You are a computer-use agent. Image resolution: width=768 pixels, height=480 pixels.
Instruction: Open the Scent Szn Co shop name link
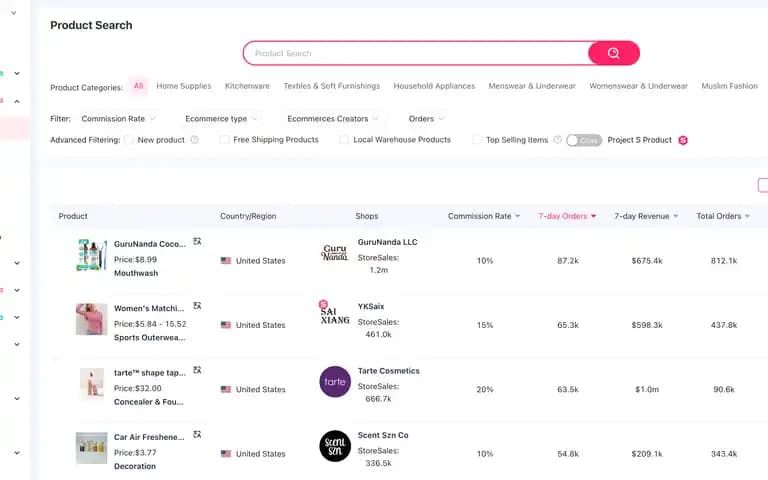pos(383,435)
